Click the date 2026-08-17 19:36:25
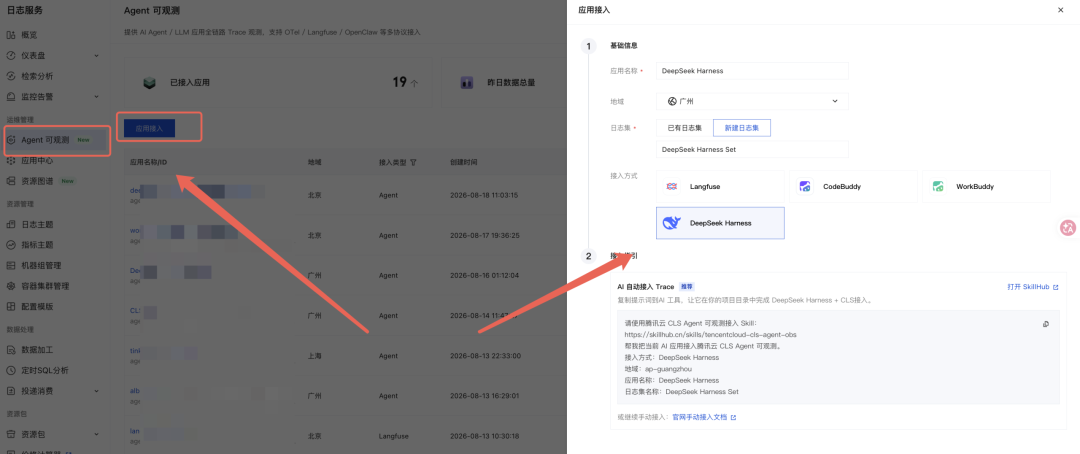Screen dimensions: 1080x454 click(x=484, y=235)
